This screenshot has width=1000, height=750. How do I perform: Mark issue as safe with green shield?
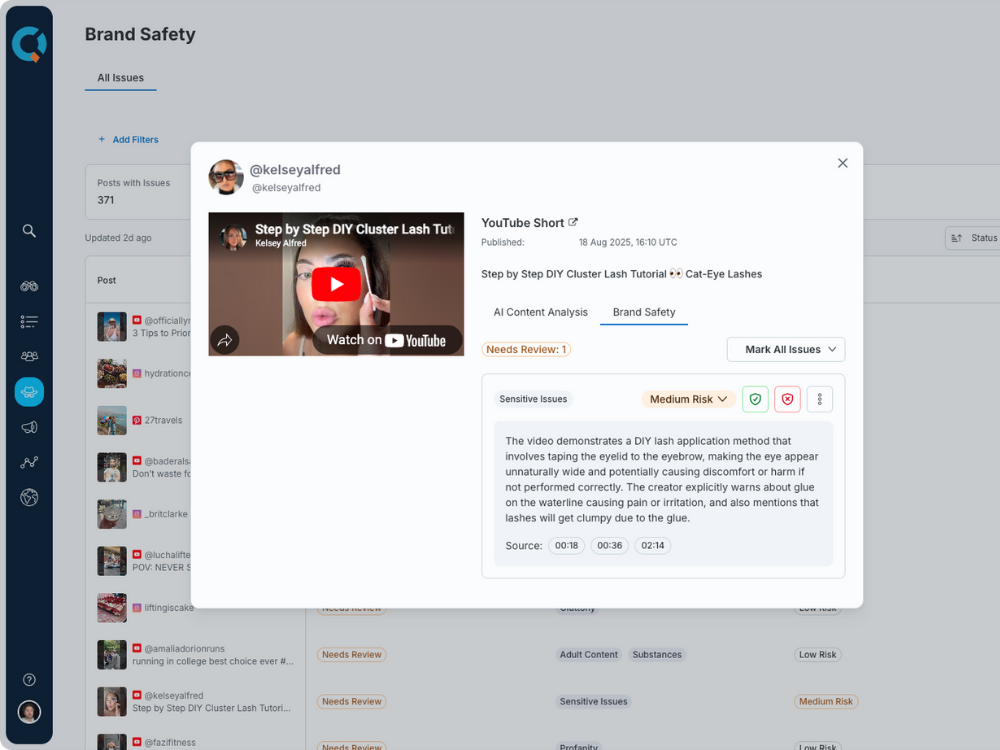(755, 399)
